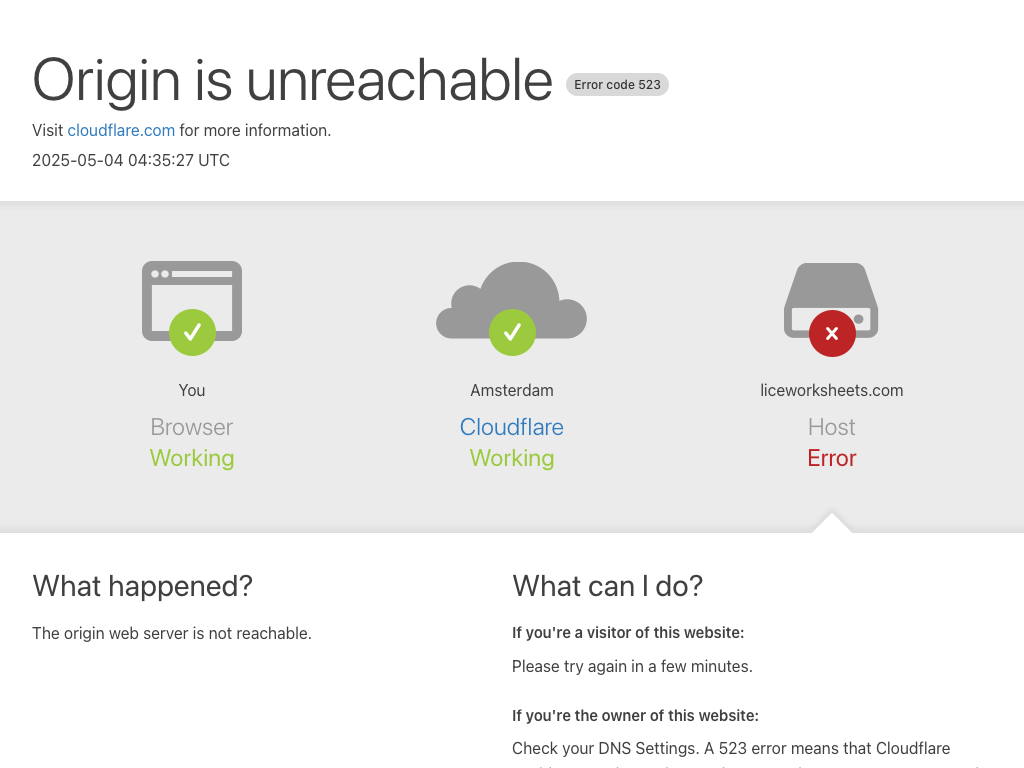Click the liceworksheets.com host name
Viewport: 1024px width, 768px height.
(832, 390)
